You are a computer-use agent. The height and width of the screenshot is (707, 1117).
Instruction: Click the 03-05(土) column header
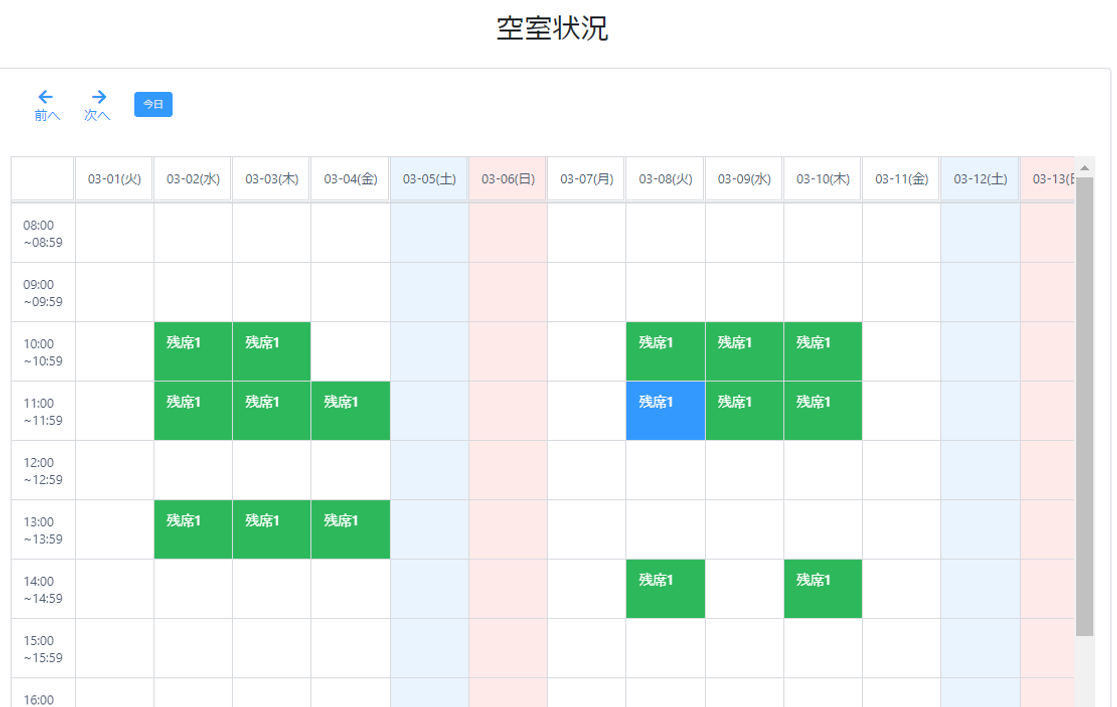point(429,179)
